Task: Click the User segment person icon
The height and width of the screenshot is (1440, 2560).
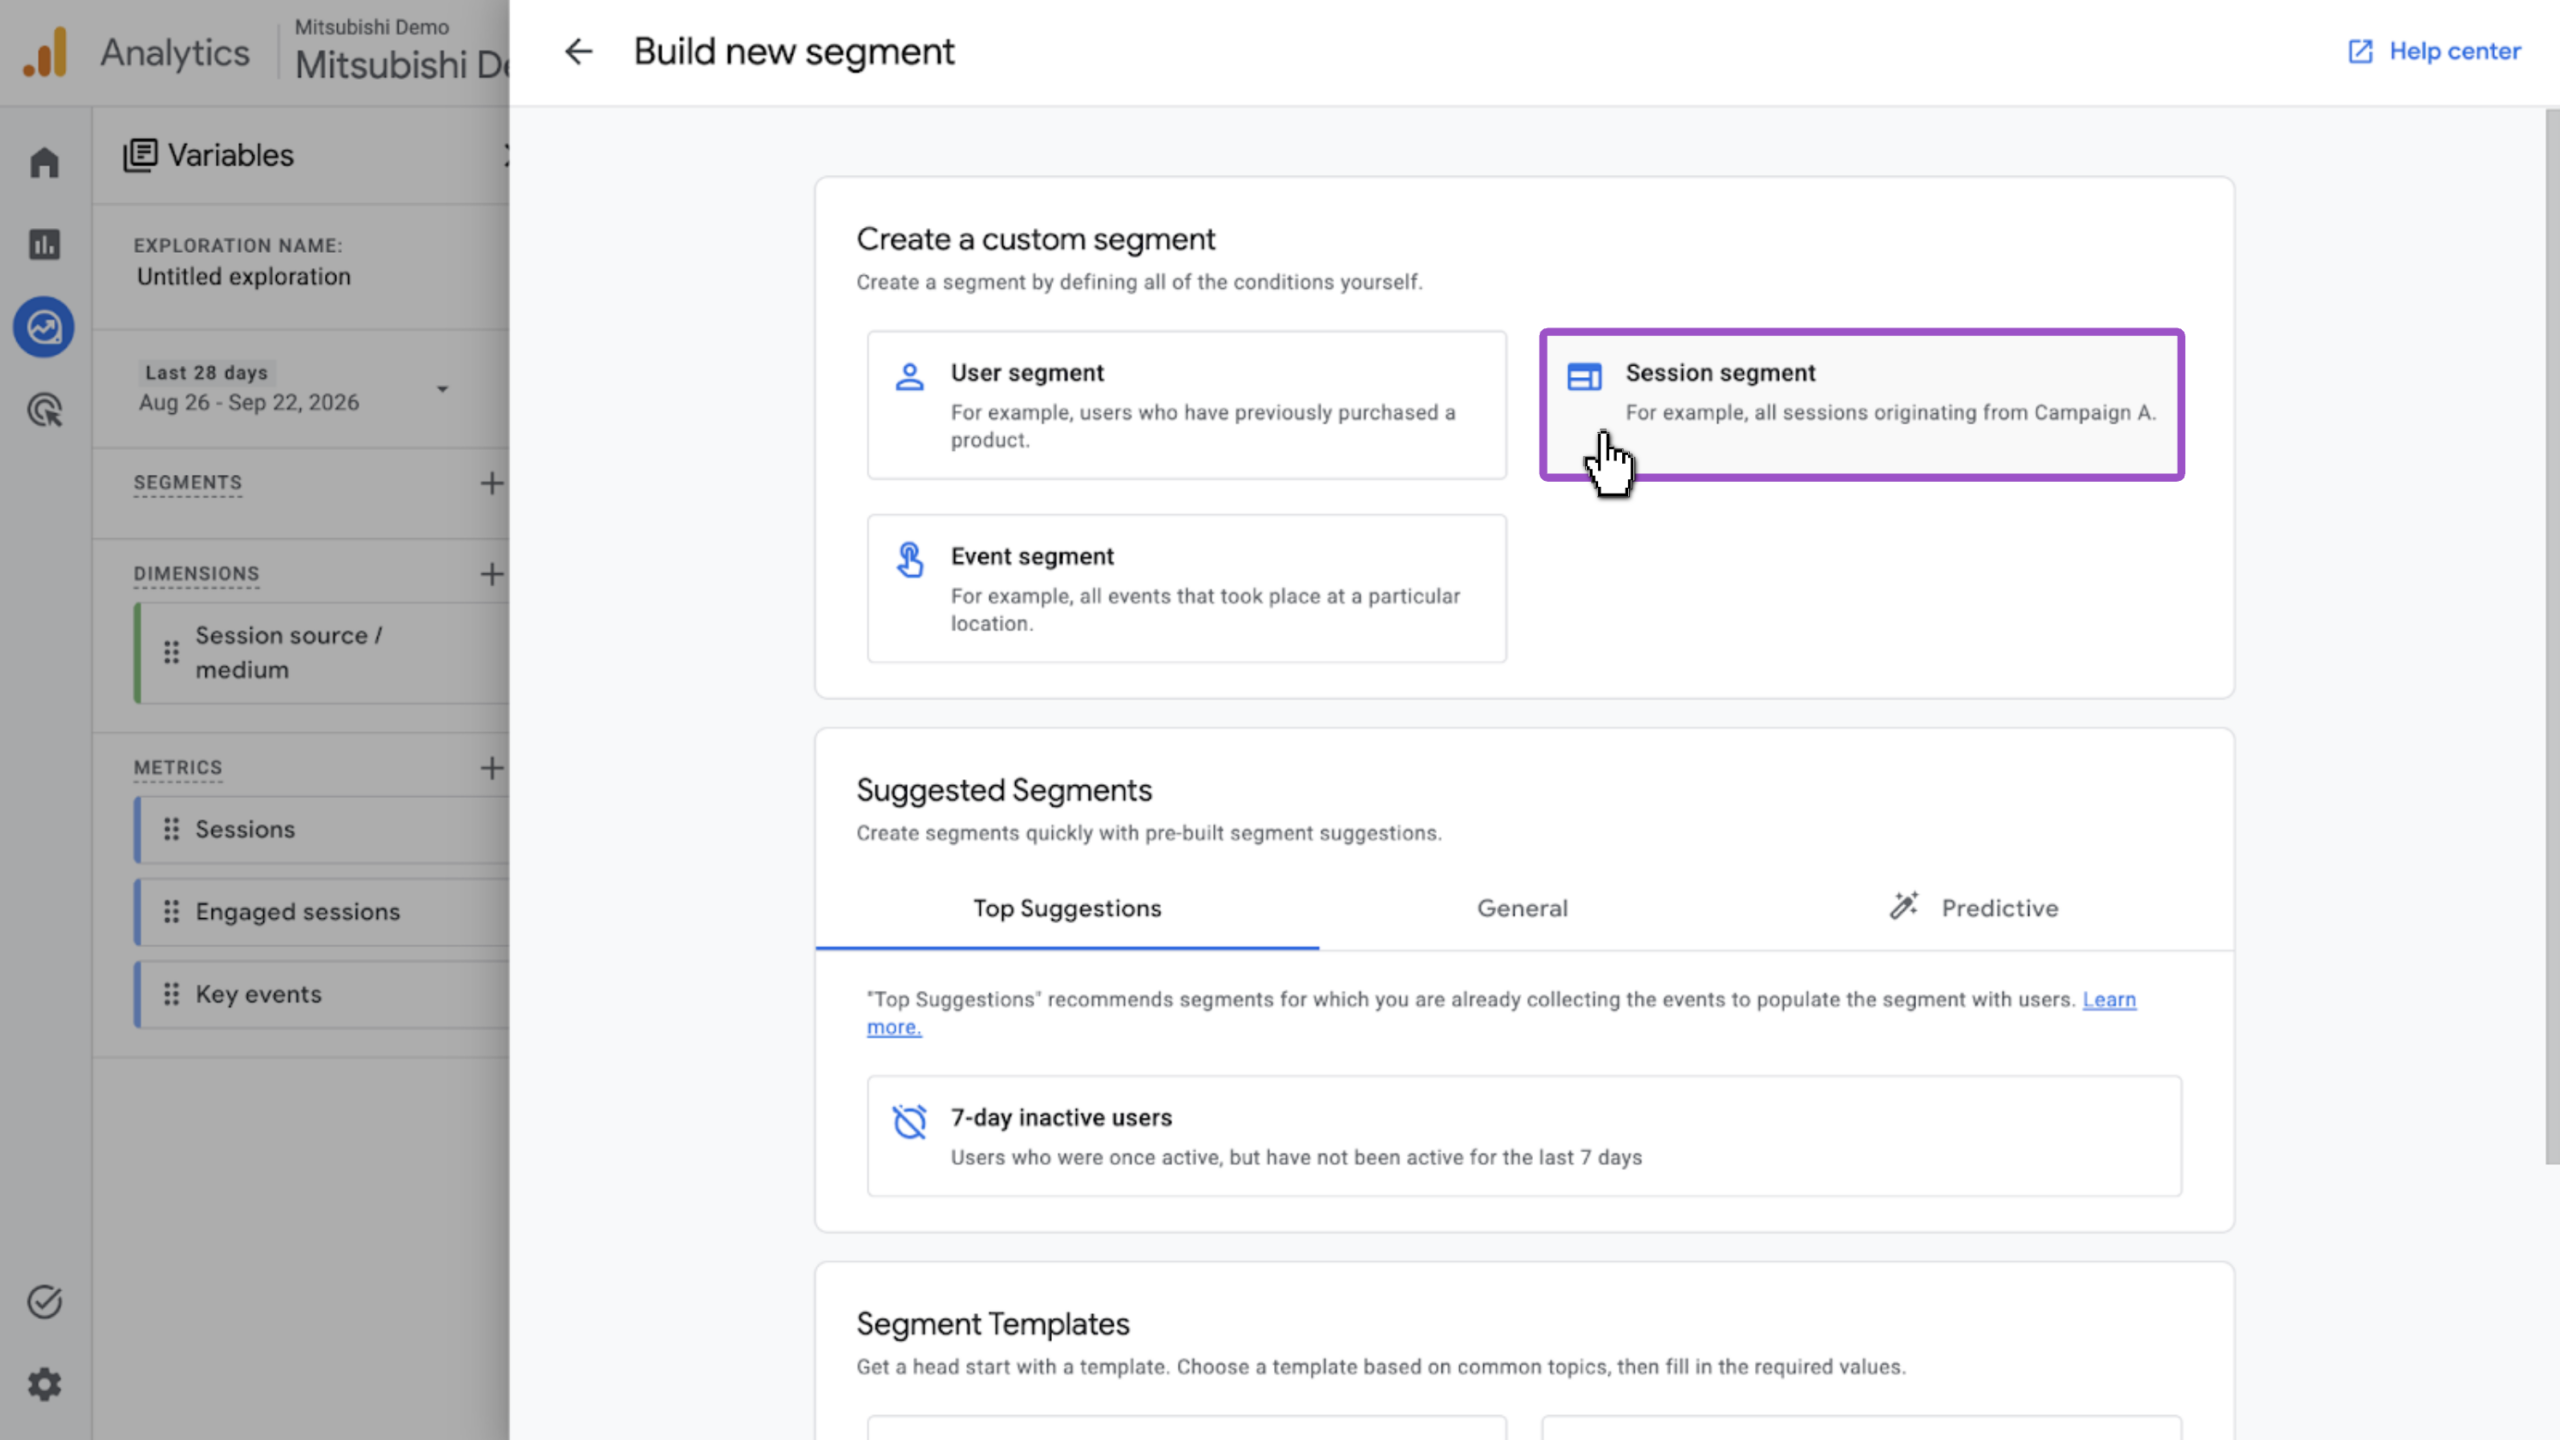Action: click(909, 377)
